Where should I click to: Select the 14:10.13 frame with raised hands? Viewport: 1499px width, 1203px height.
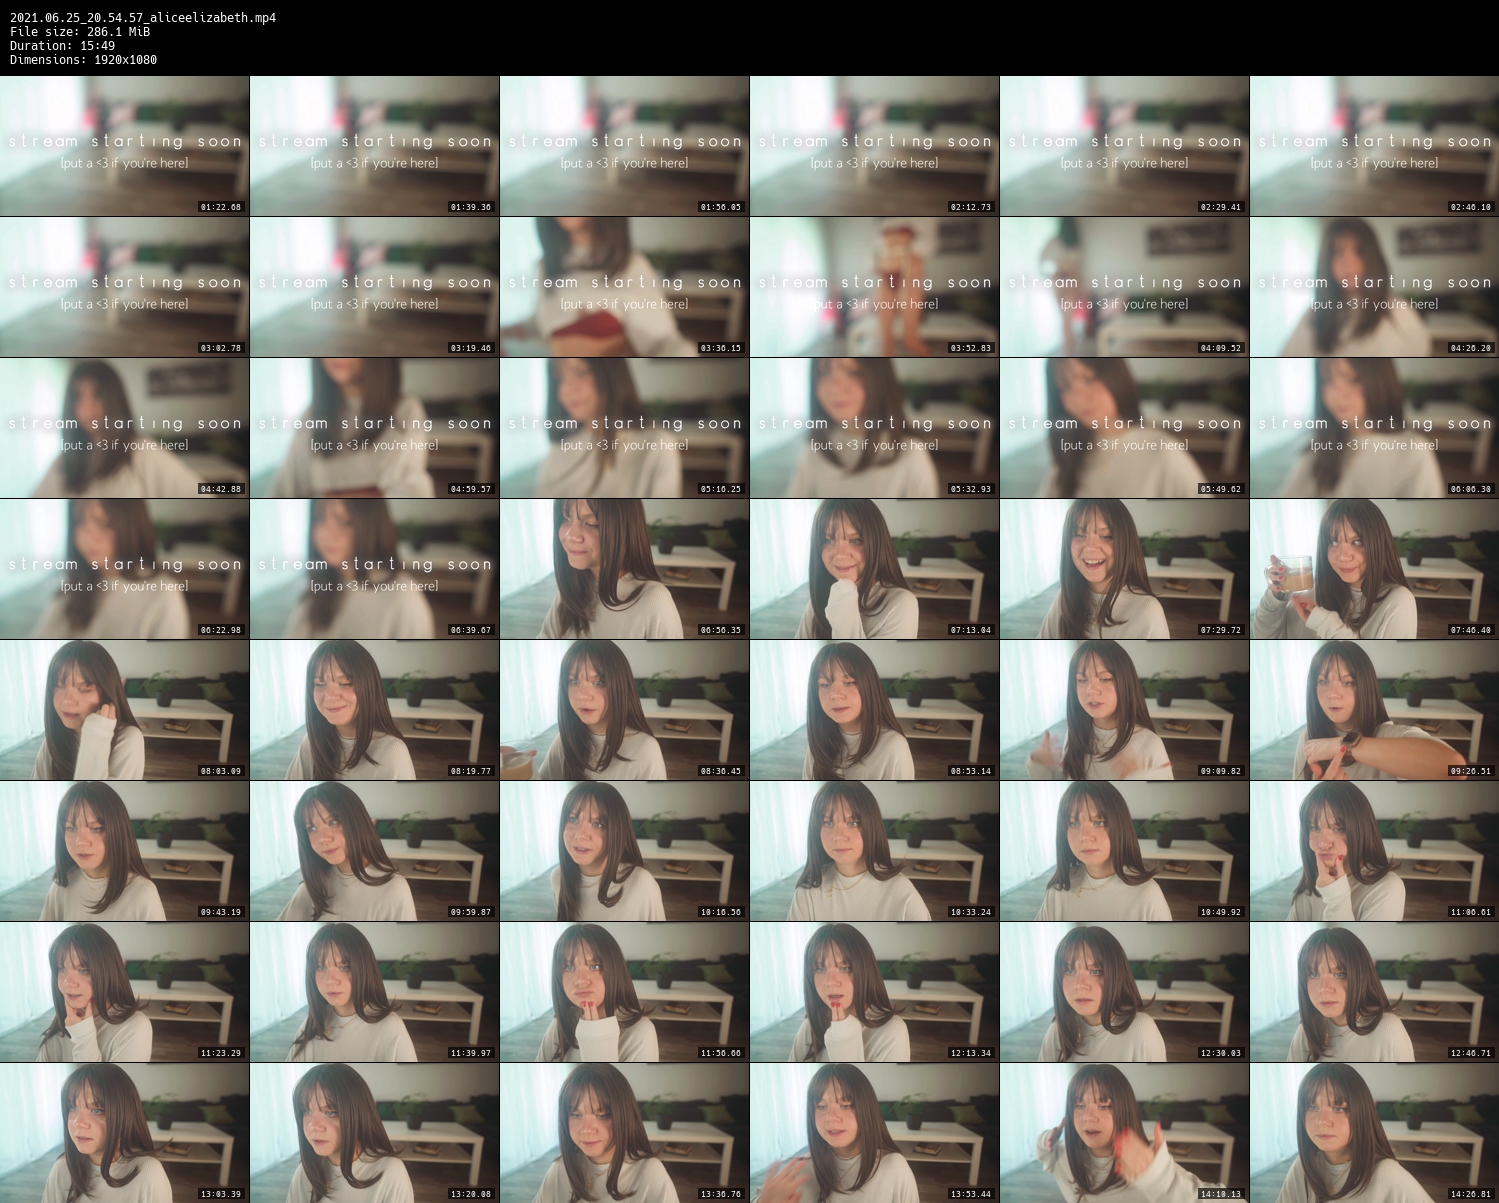pyautogui.click(x=1124, y=1133)
